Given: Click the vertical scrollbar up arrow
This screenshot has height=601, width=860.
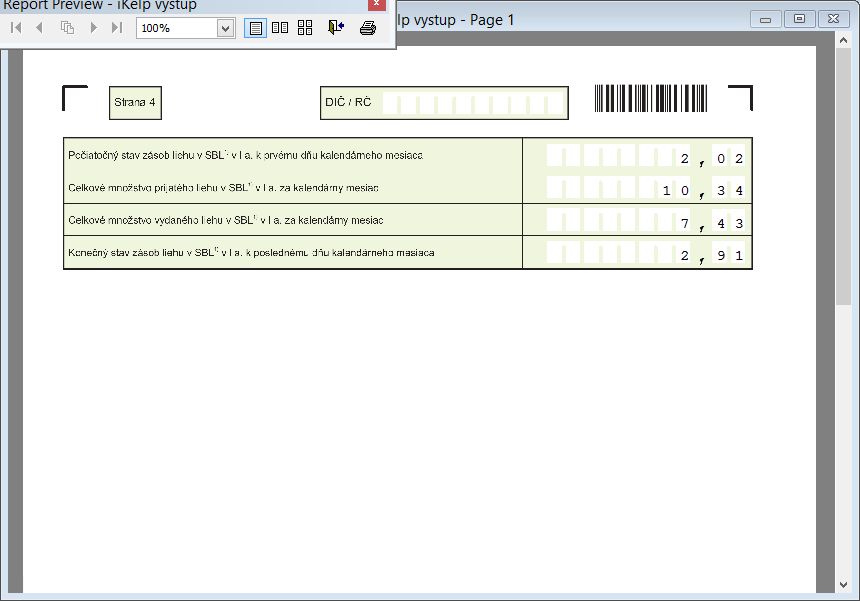Looking at the screenshot, I should [x=844, y=39].
